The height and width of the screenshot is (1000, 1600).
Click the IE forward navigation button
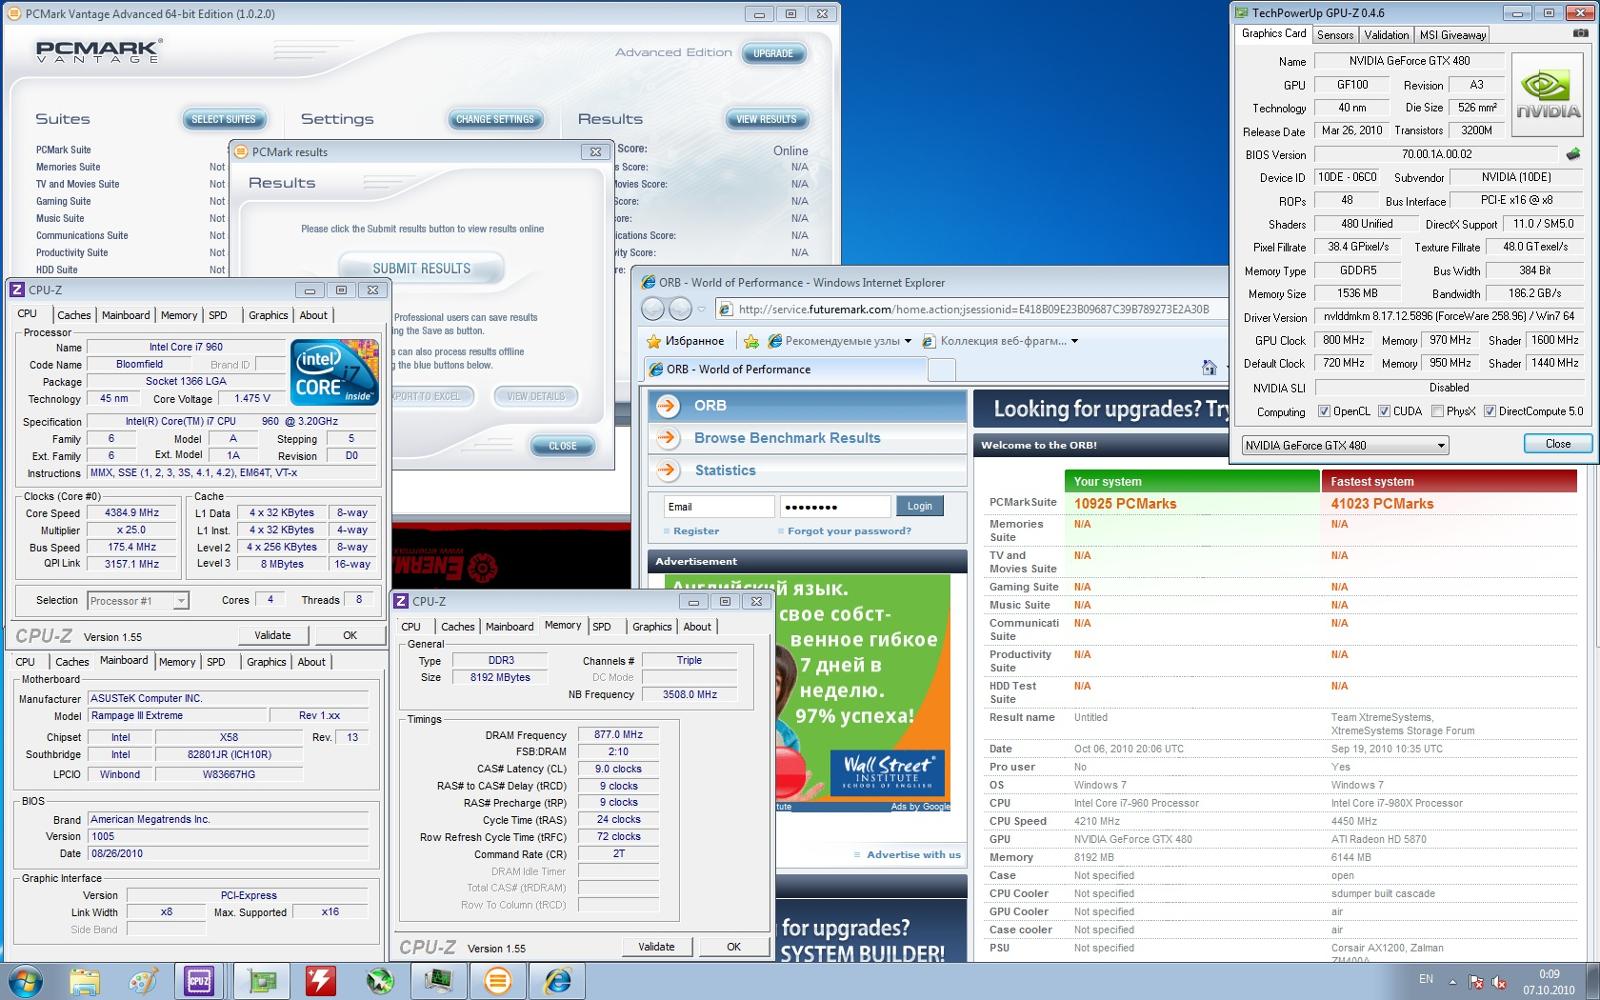click(x=680, y=309)
